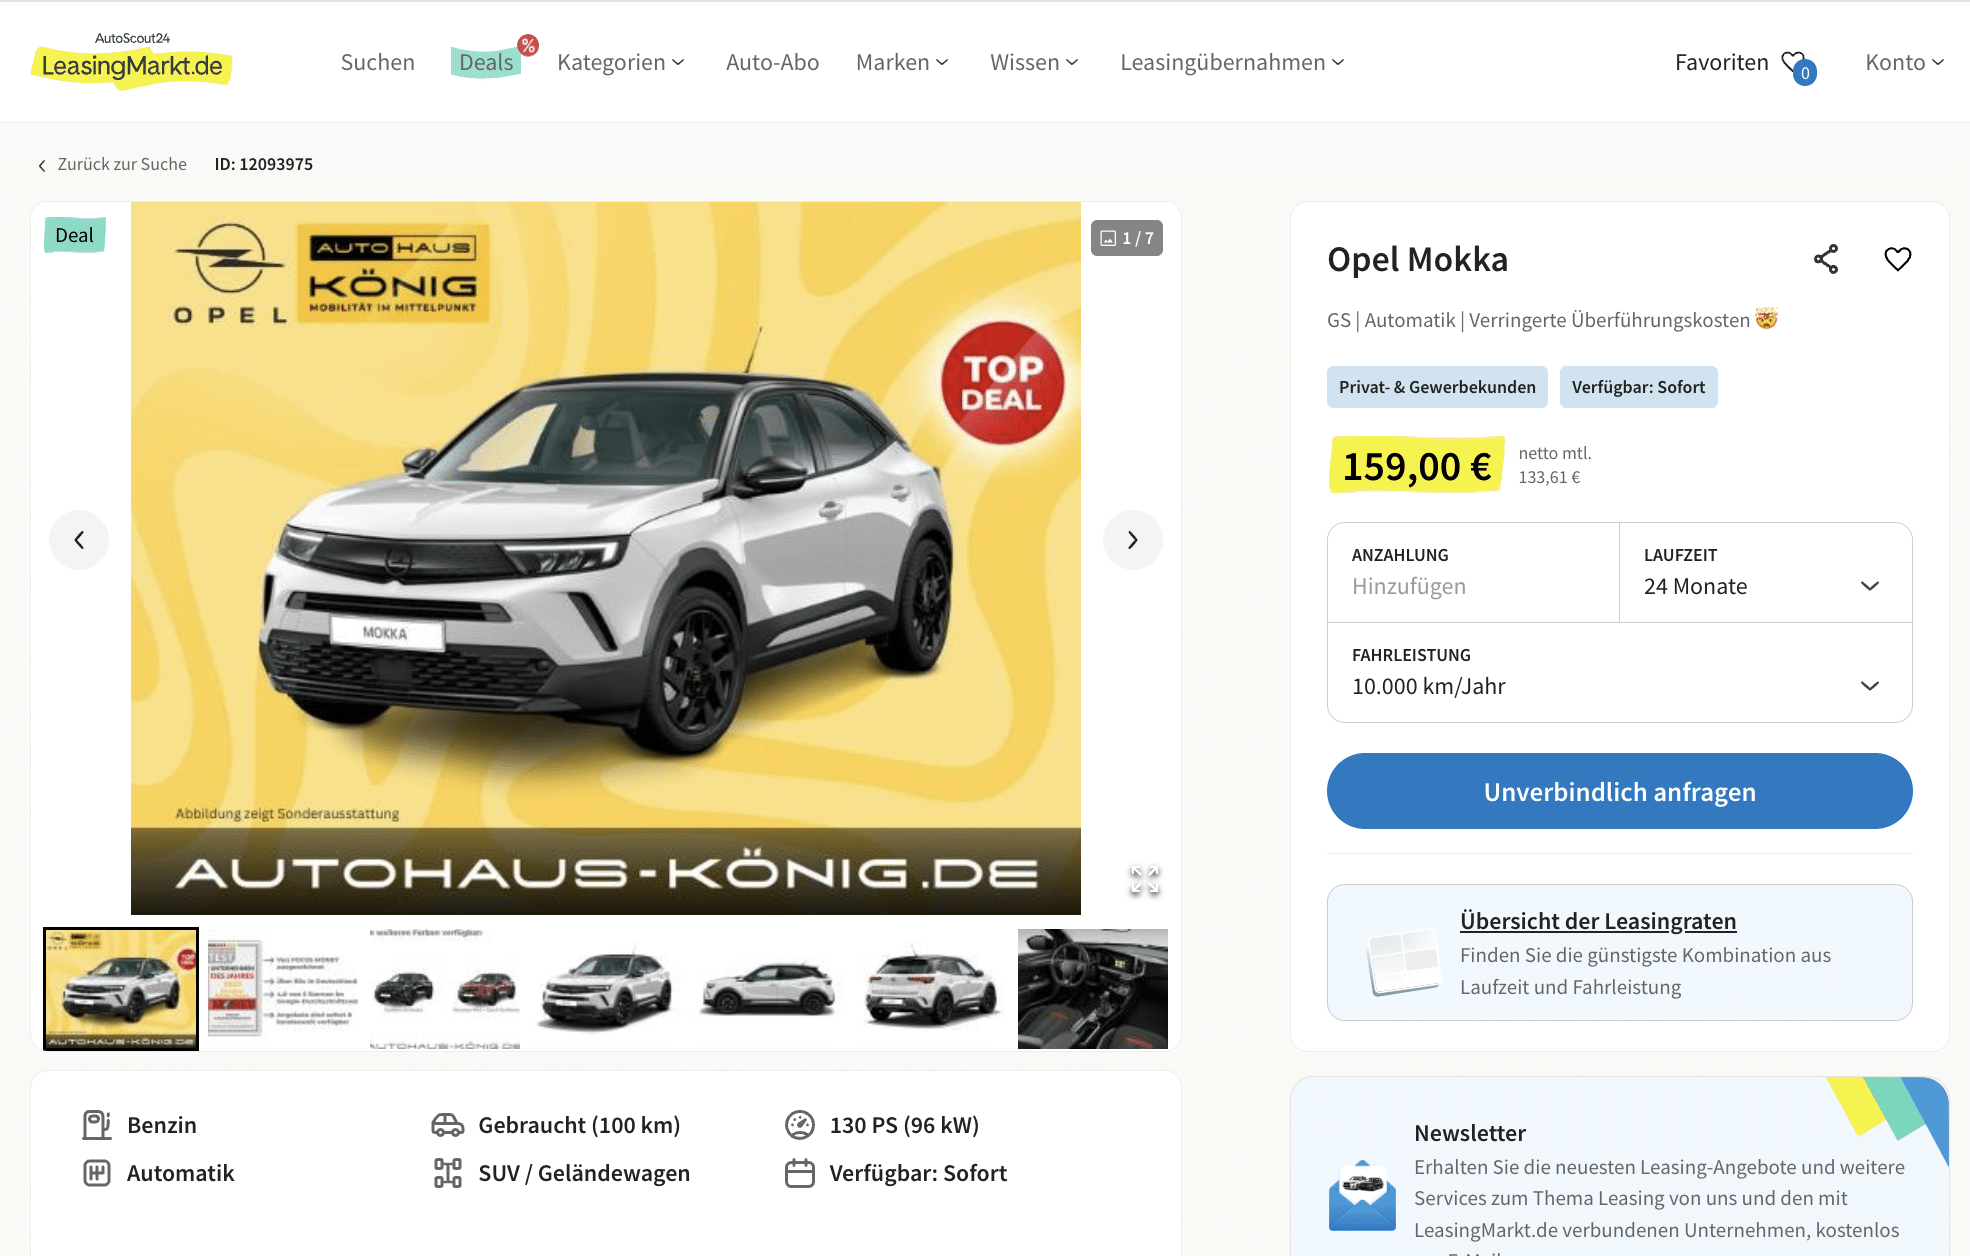Click the LeasingMarkt.de logo
The image size is (1970, 1256).
pos(131,62)
